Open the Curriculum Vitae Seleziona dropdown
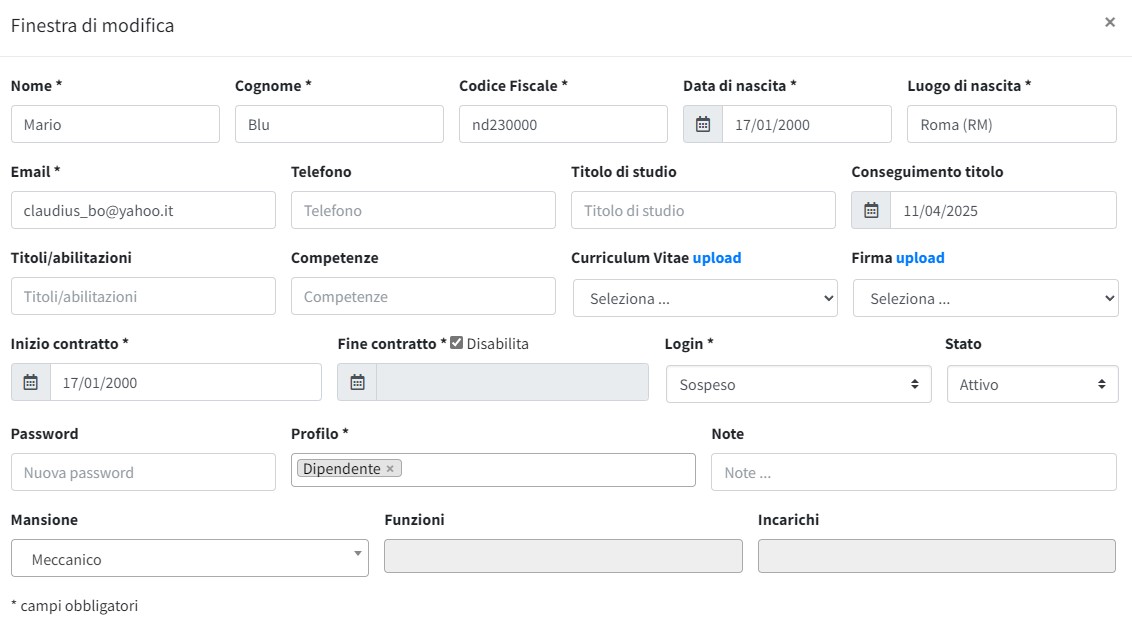This screenshot has width=1132, height=630. [705, 298]
